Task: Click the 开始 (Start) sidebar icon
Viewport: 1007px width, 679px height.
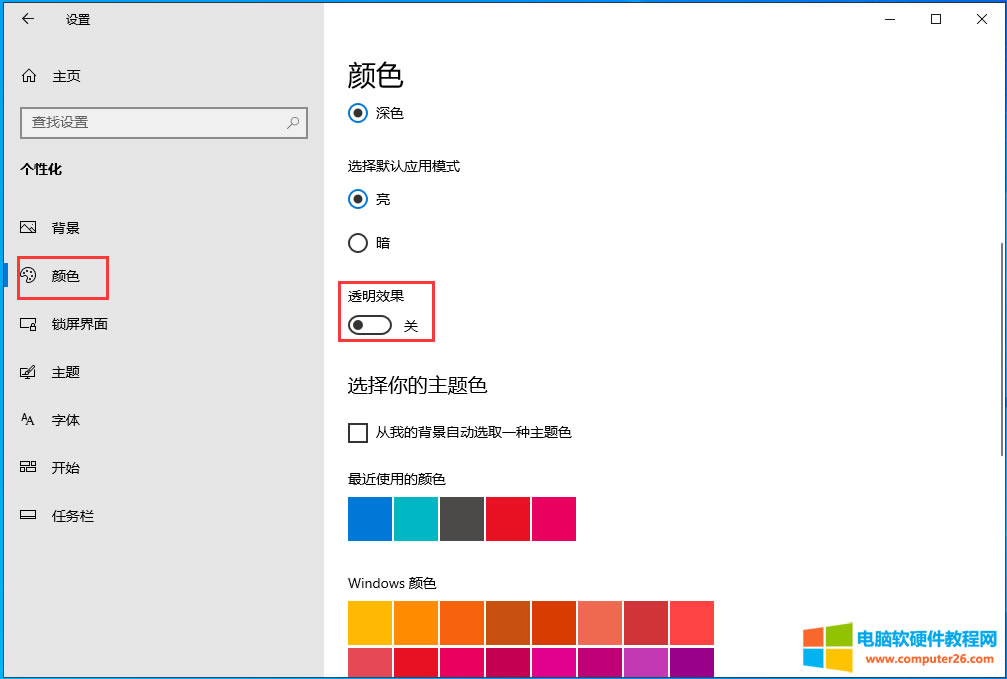Action: coord(28,467)
